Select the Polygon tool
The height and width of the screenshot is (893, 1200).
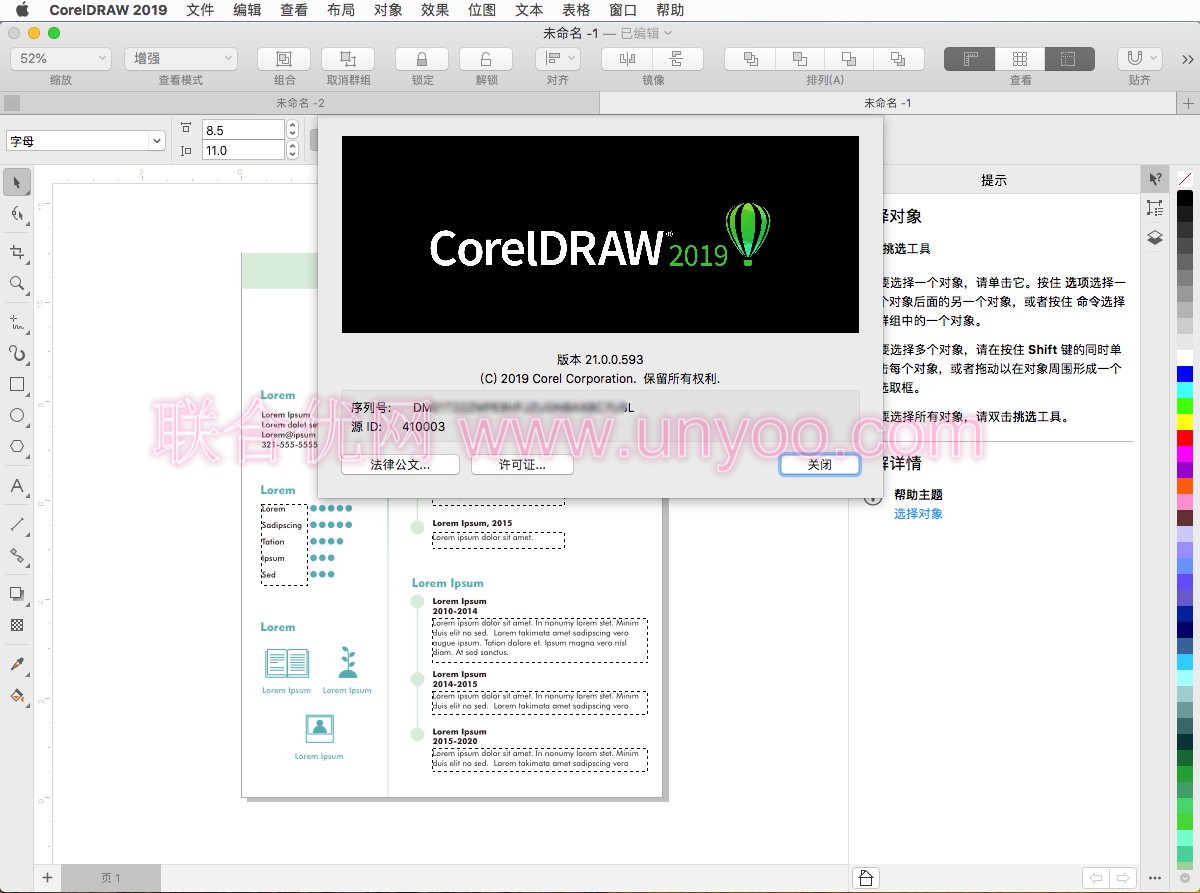pyautogui.click(x=17, y=446)
